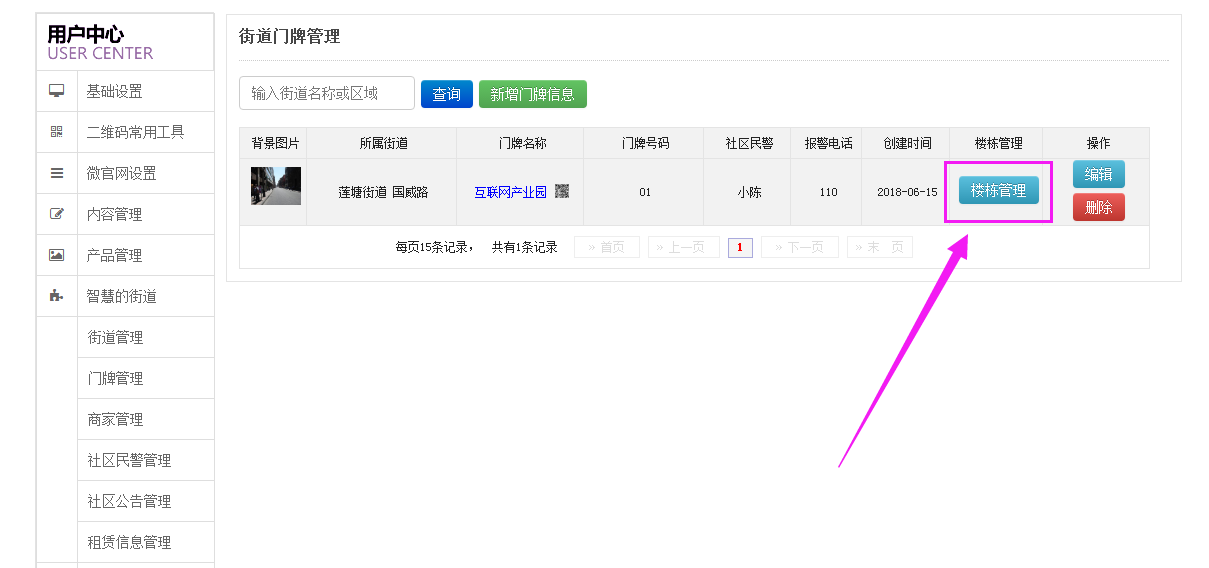1209x568 pixels.
Task: Click the 背景图片 column header
Action: [275, 143]
